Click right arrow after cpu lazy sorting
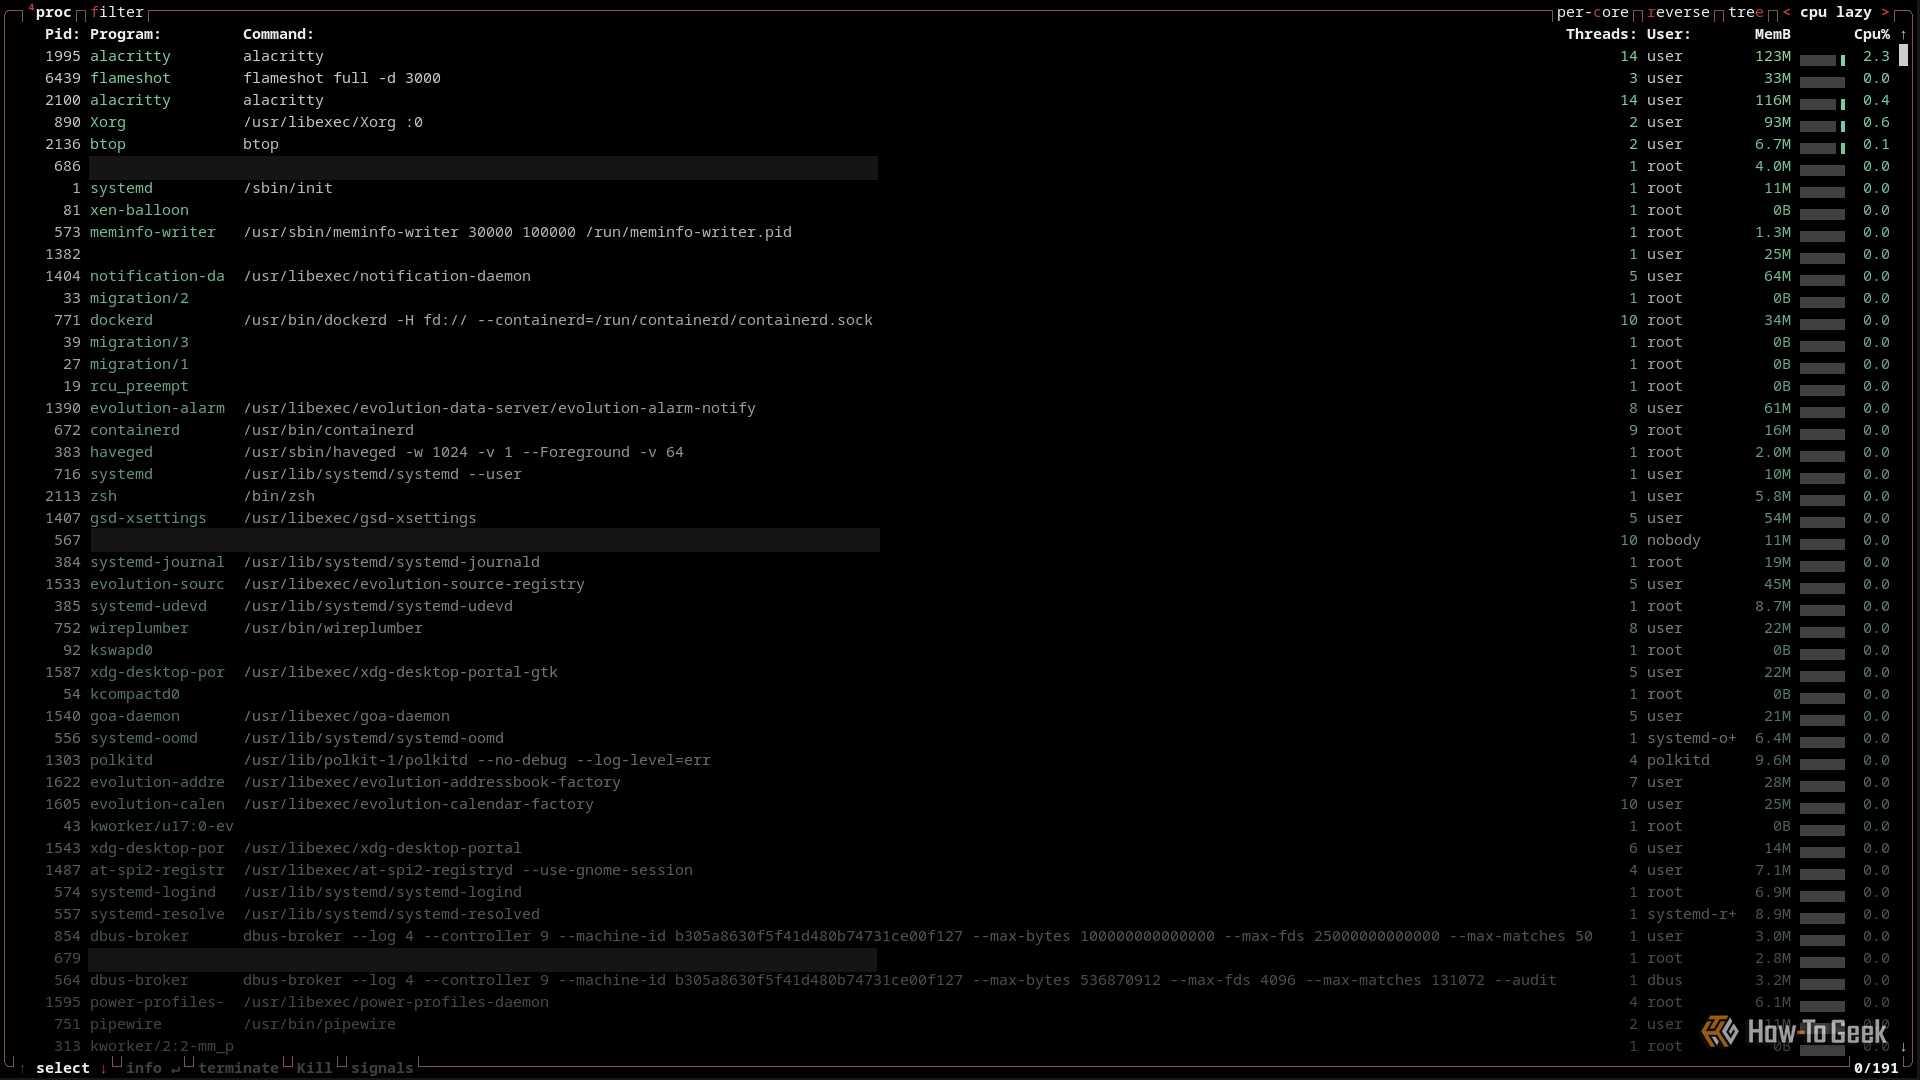 [x=1885, y=12]
